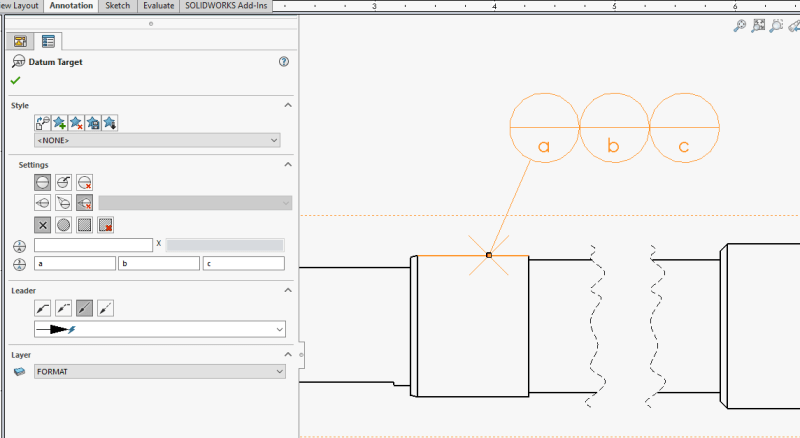
Task: Open Datum Target help
Action: (x=284, y=62)
